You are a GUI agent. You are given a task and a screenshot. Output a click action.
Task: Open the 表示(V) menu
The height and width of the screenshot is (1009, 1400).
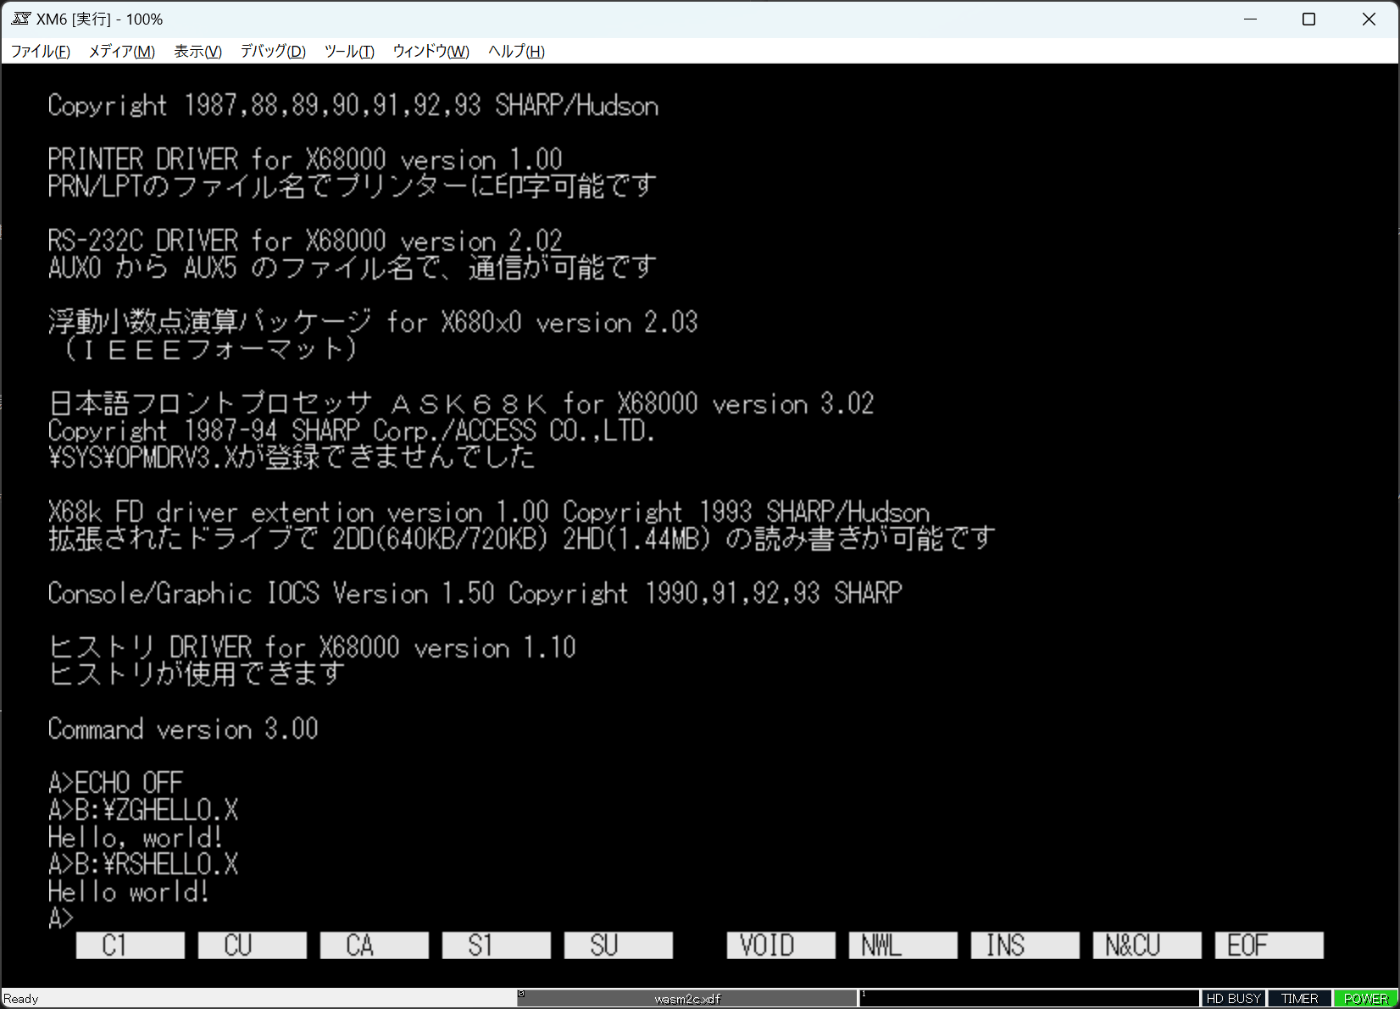click(x=198, y=51)
